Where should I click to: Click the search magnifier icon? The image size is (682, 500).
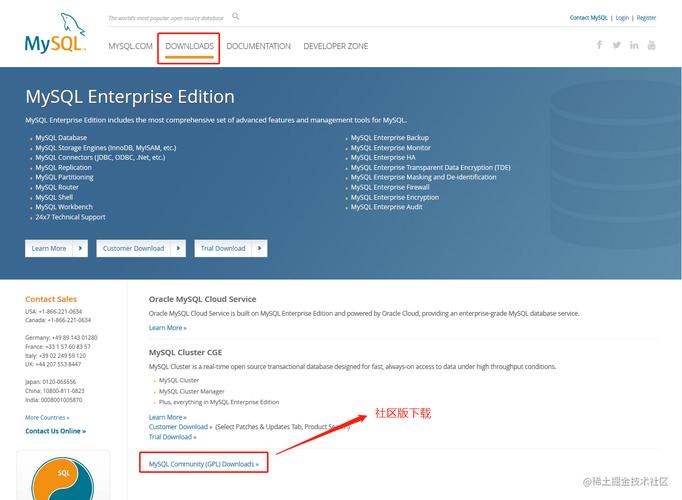(236, 17)
